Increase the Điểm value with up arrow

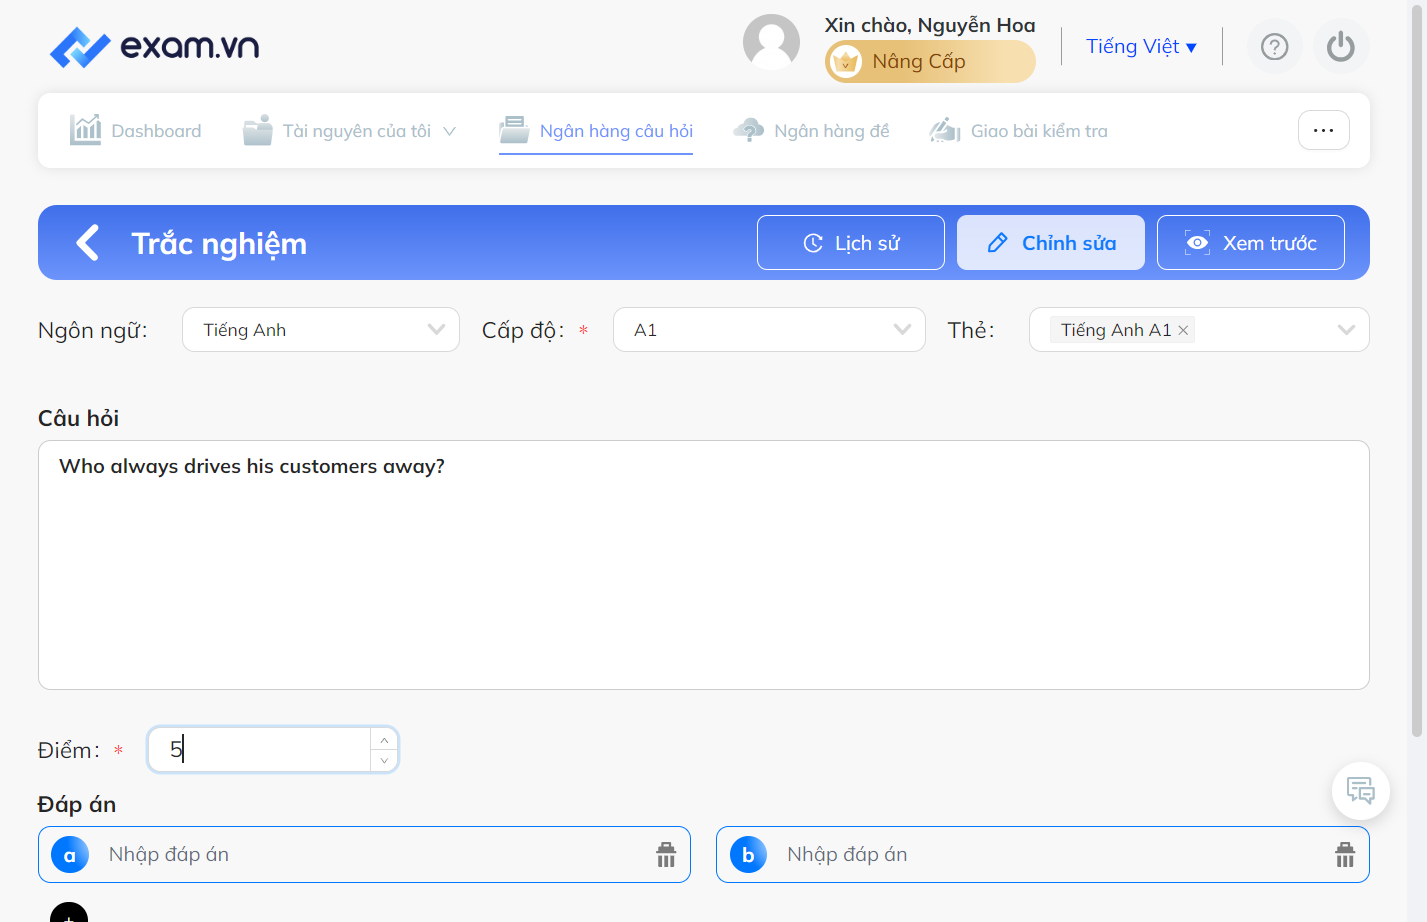[384, 740]
